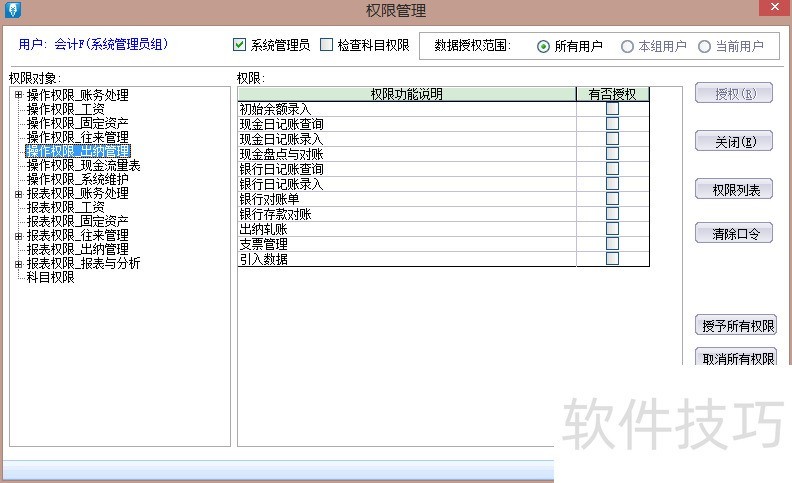Select 科目权限 in the tree

coord(51,277)
